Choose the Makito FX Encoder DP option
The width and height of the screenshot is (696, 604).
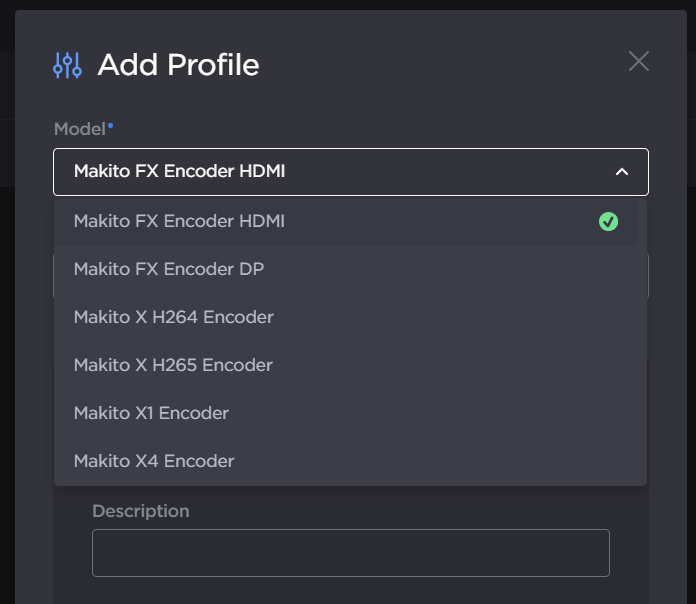(x=169, y=269)
